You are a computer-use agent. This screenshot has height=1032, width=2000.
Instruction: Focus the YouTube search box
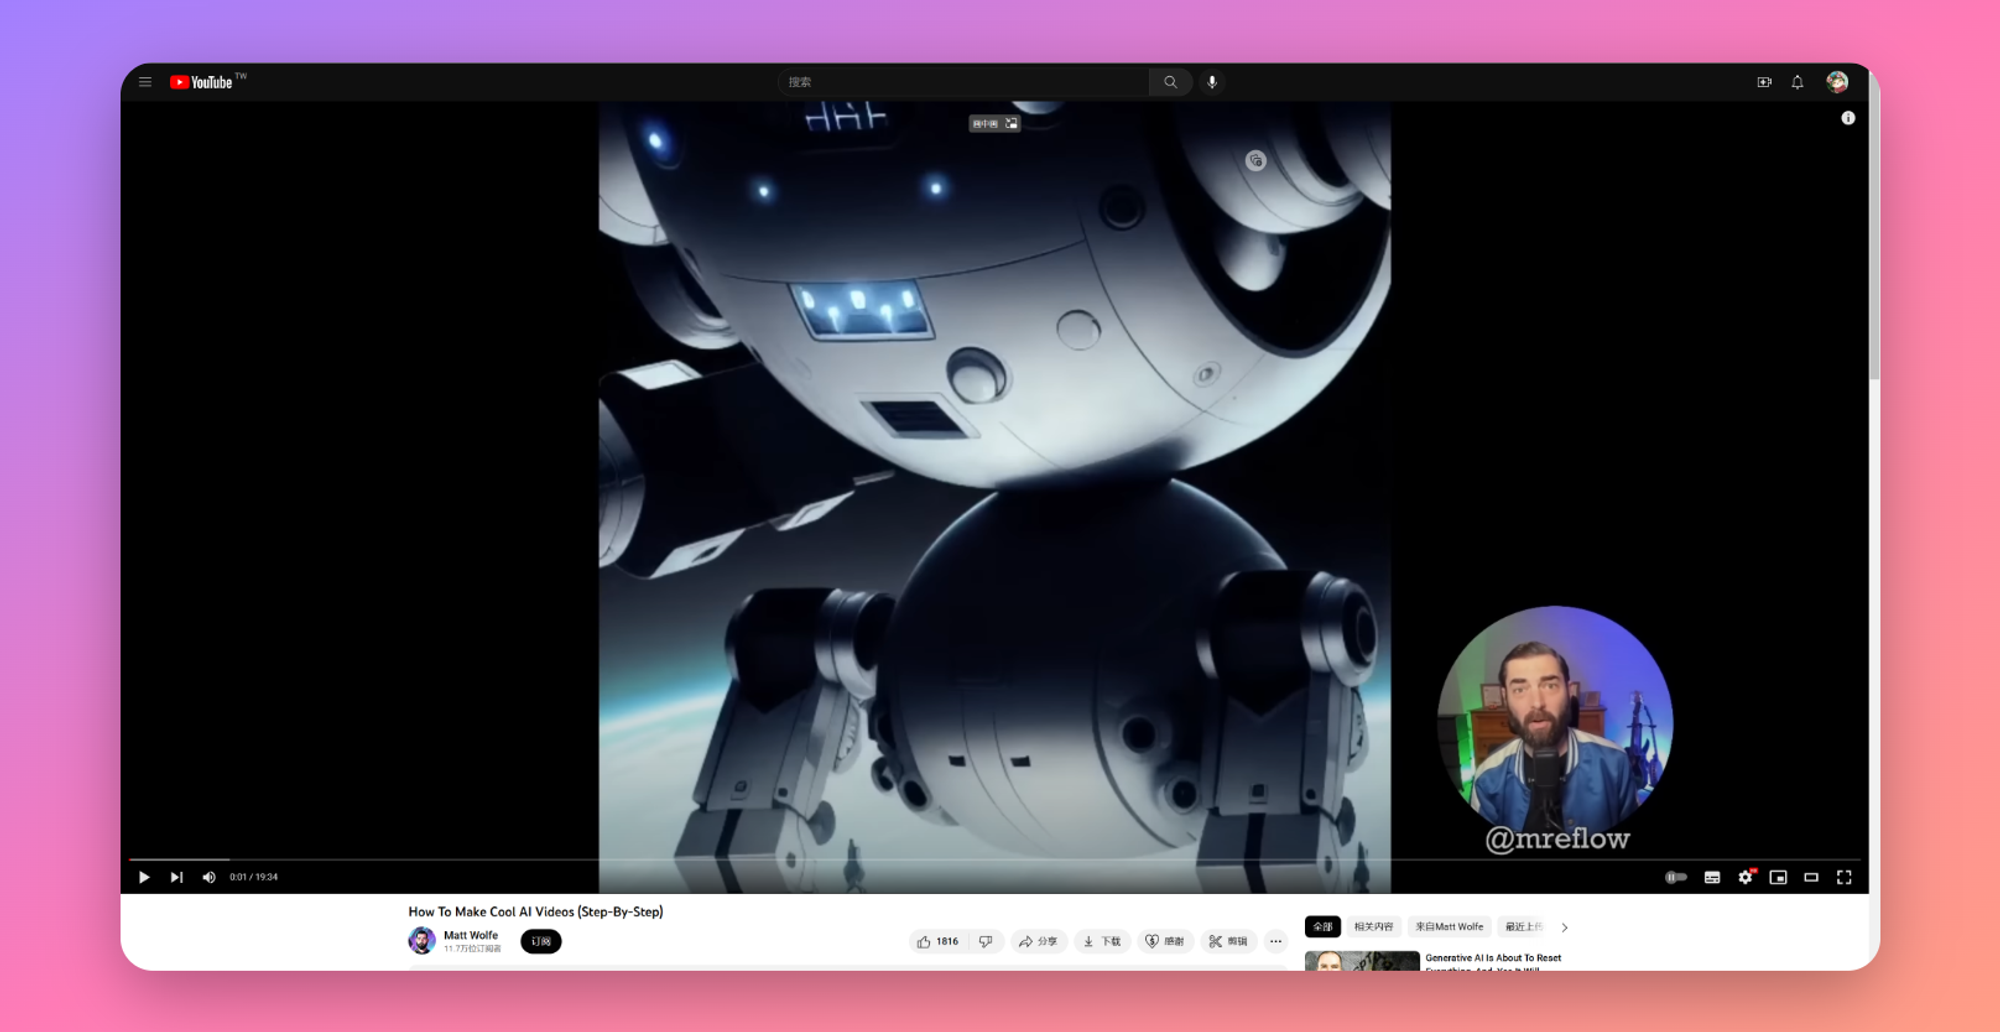coord(964,82)
